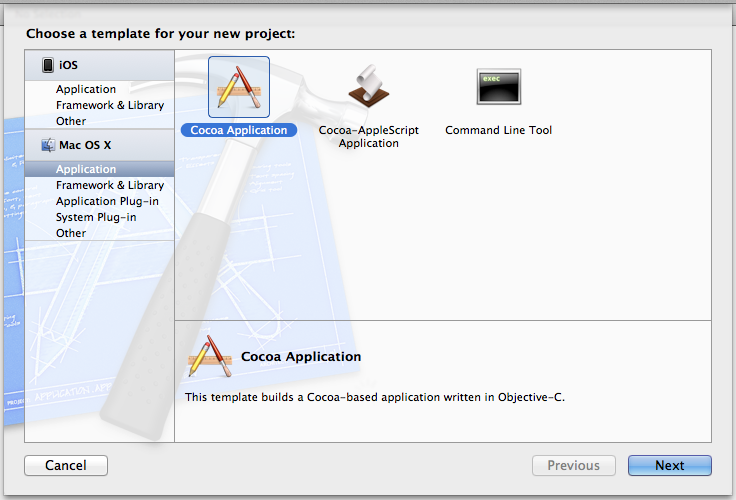
Task: Select Other under Mac OS X
Action: [x=71, y=233]
